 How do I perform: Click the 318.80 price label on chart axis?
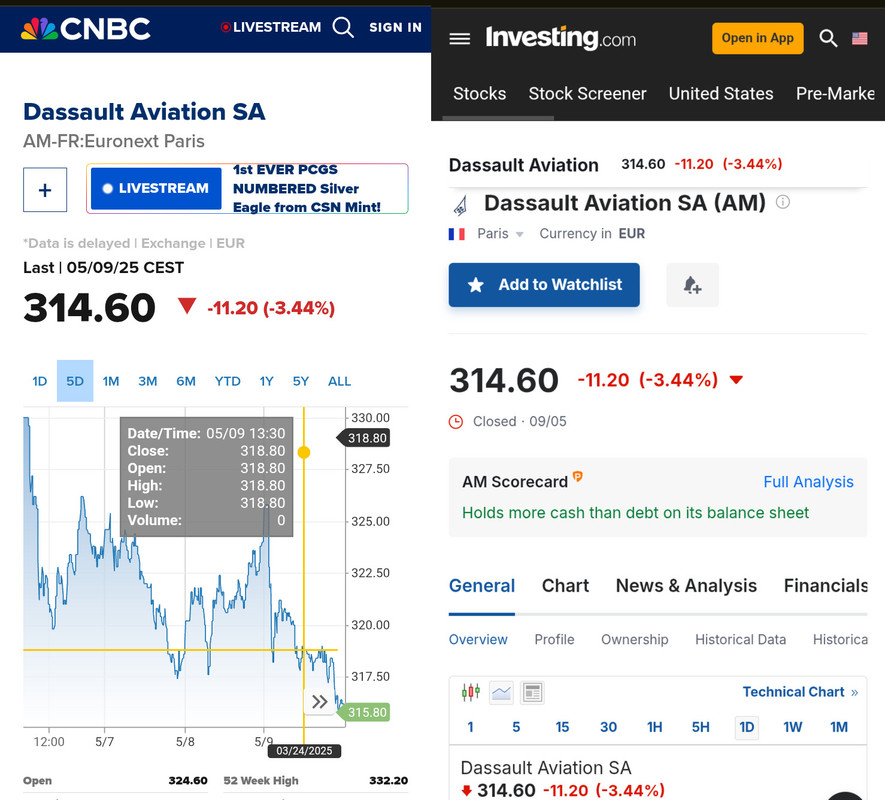(363, 438)
